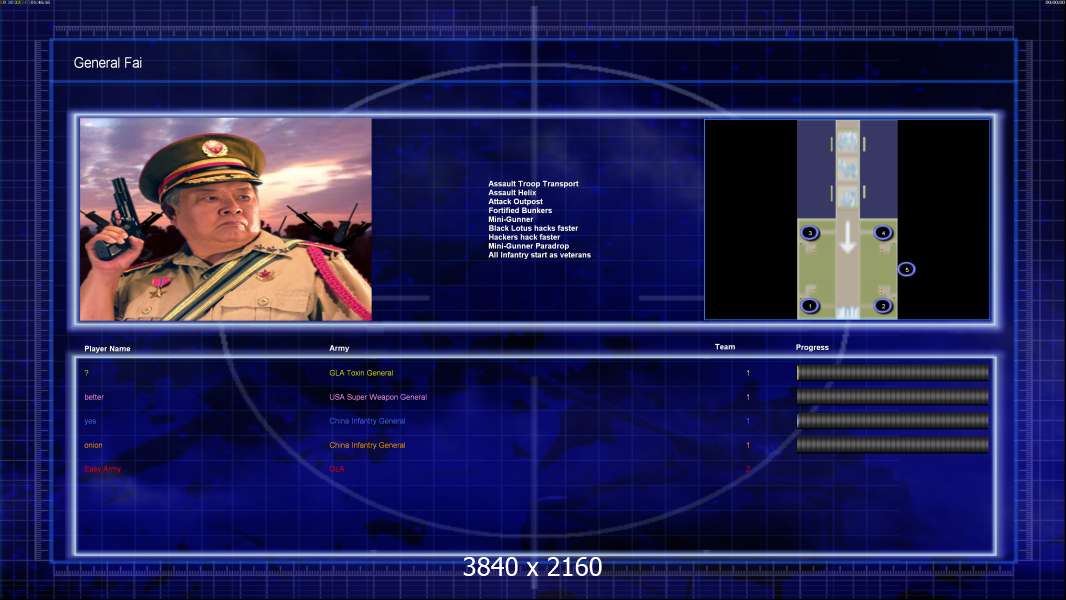Click the loading bar for player '?'

(893, 372)
